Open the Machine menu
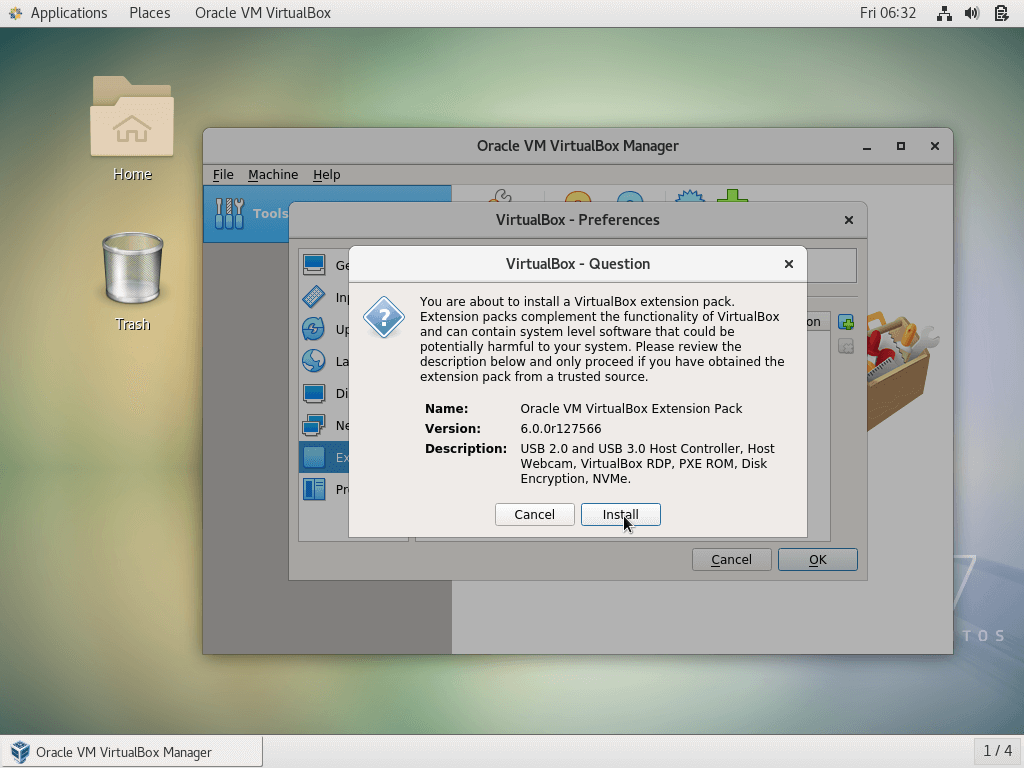The width and height of the screenshot is (1024, 768). pos(272,174)
